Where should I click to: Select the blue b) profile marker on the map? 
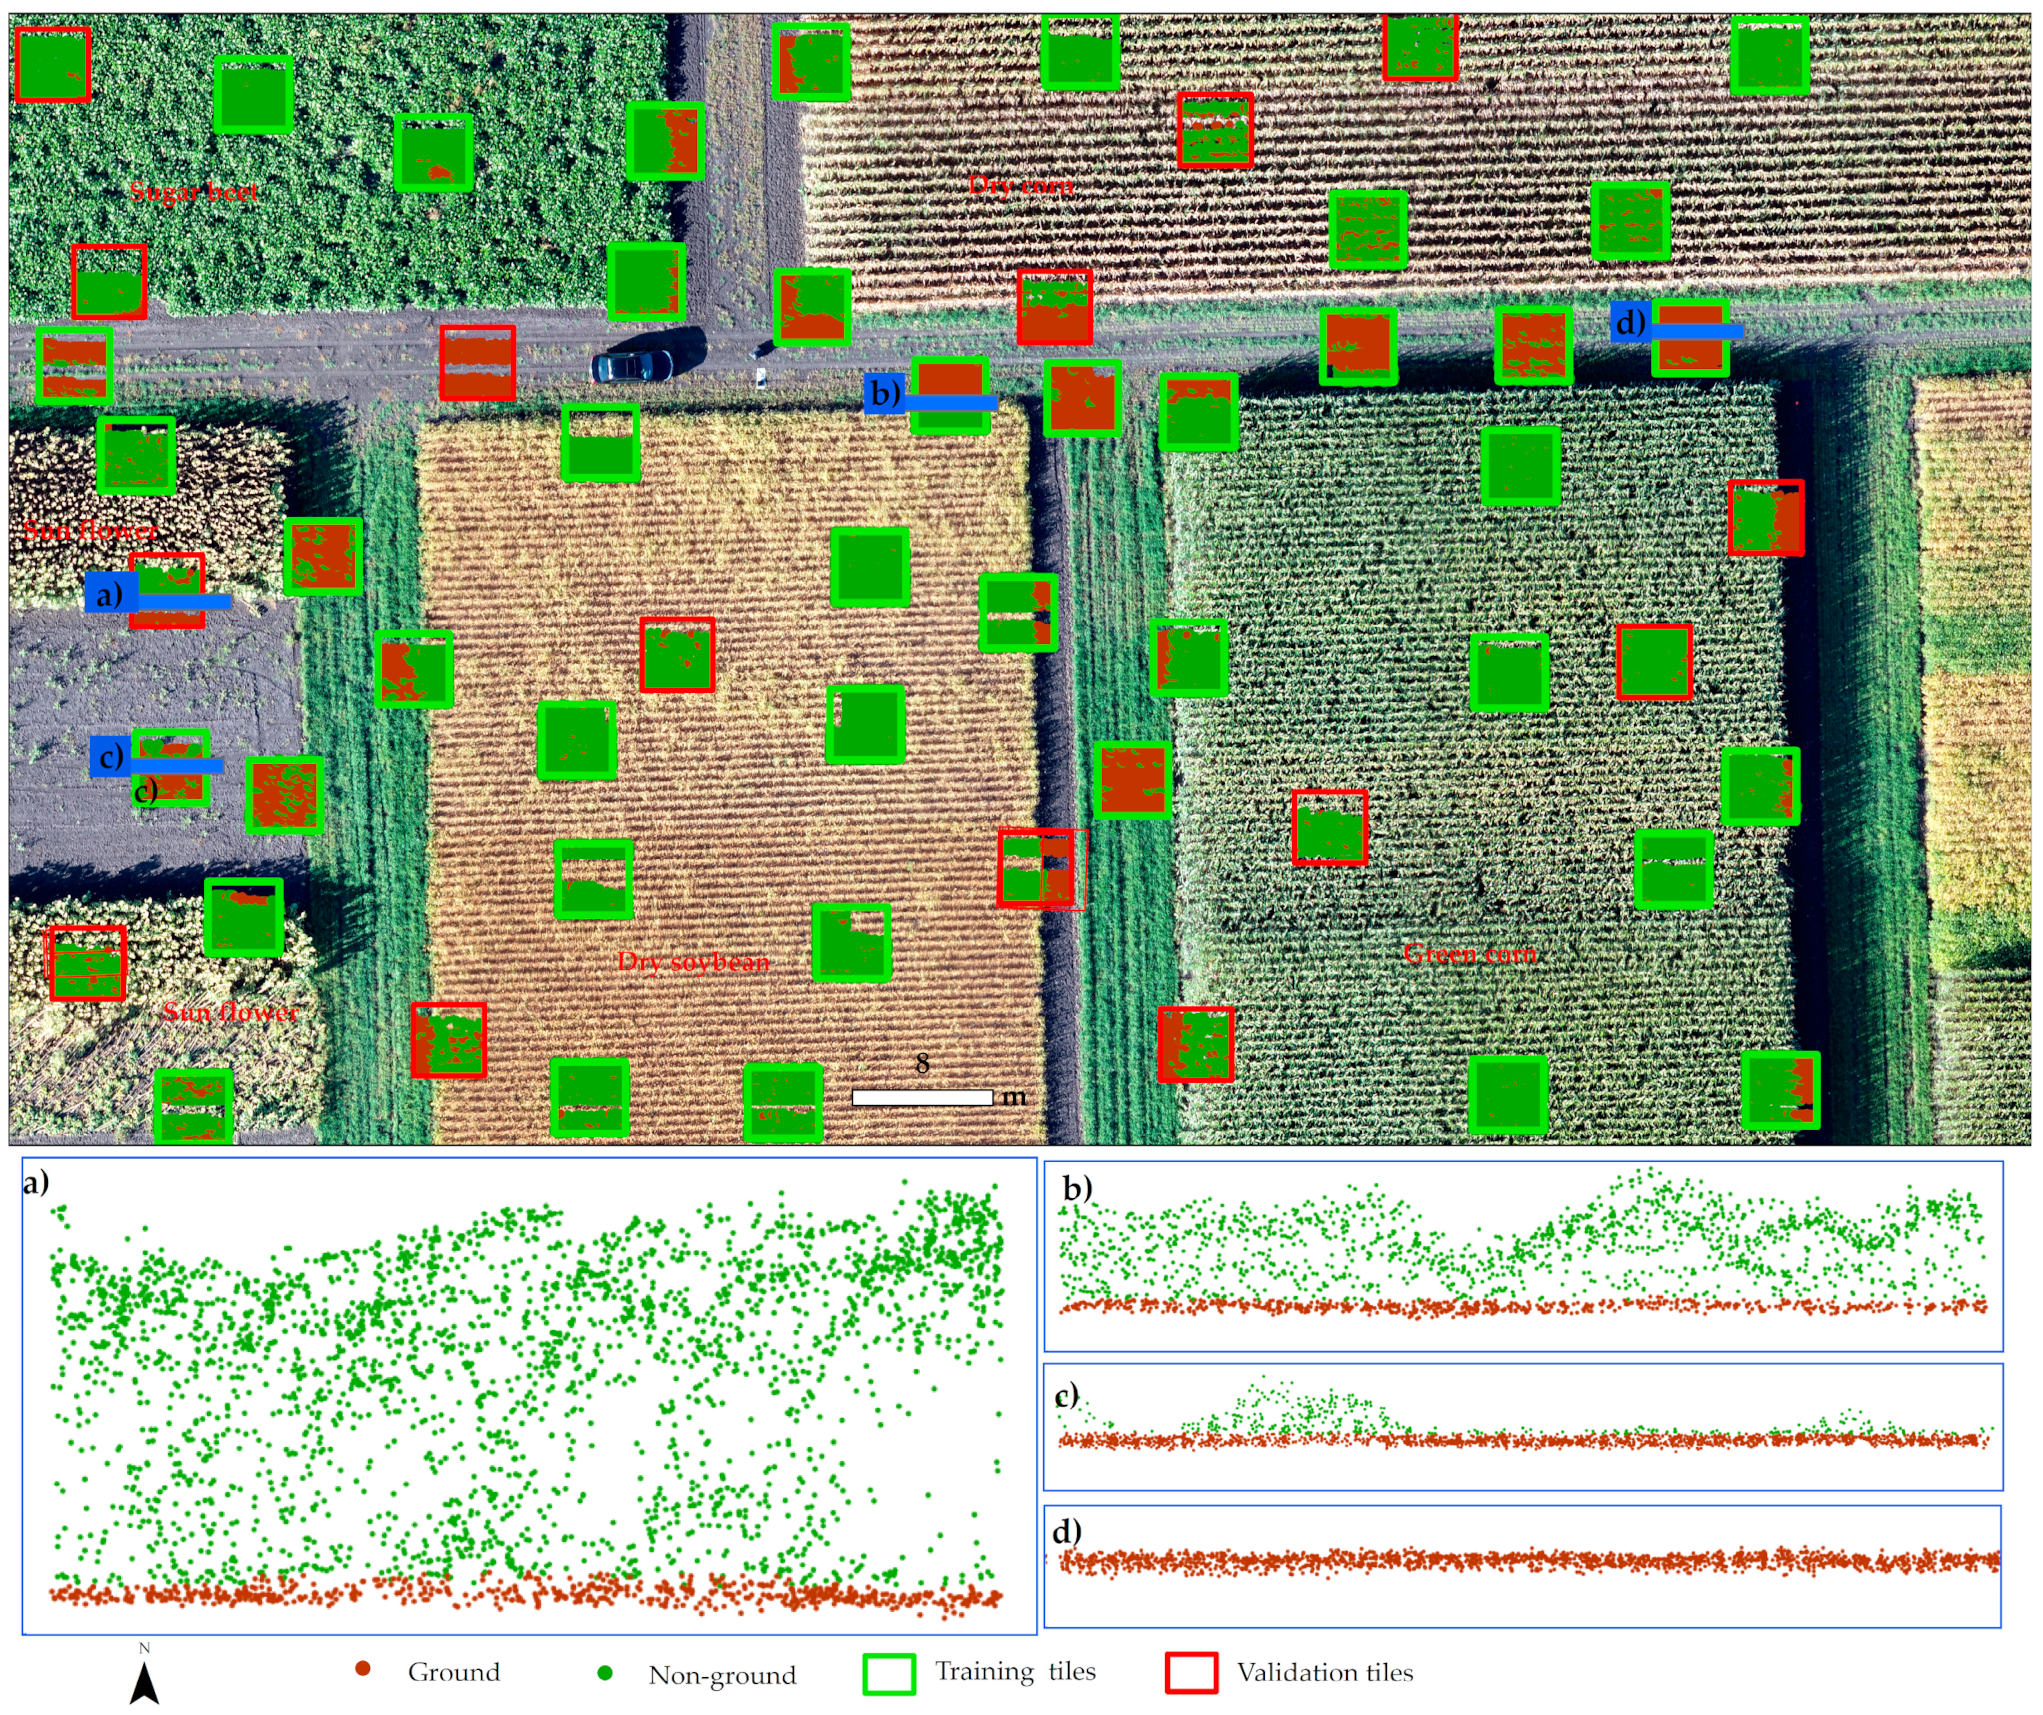pos(930,394)
